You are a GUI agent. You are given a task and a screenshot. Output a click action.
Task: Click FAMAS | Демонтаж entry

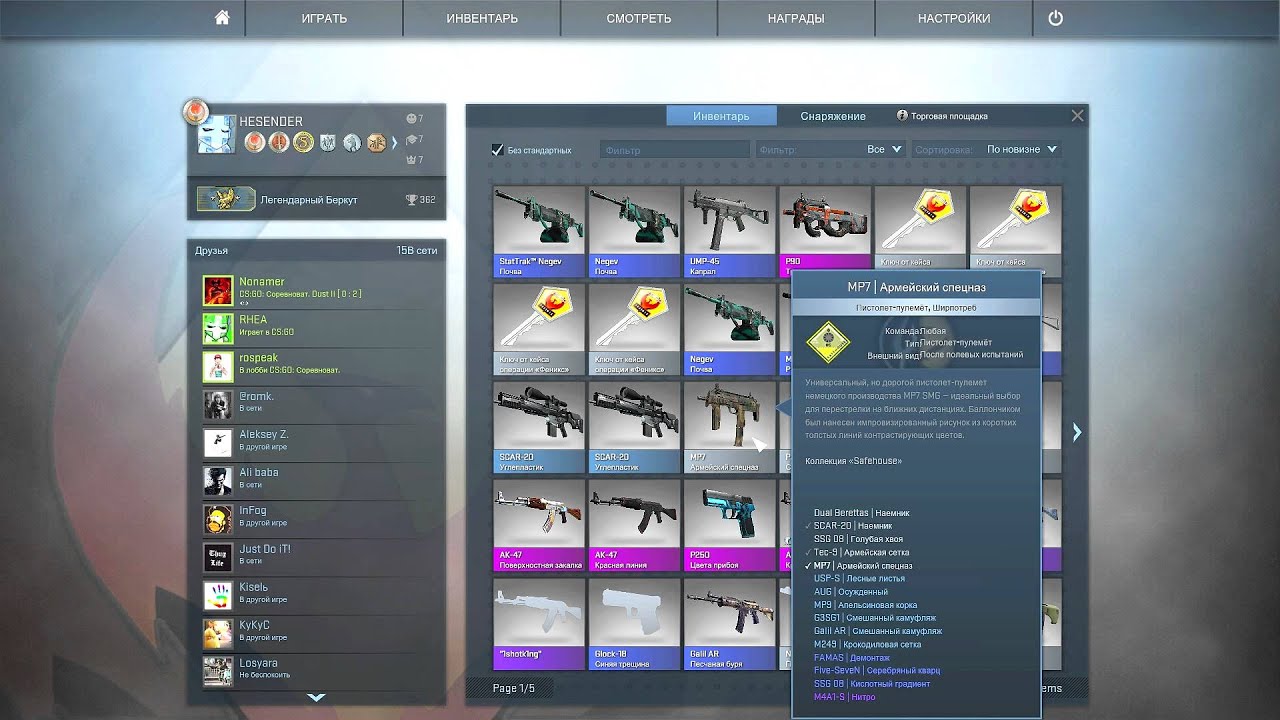click(x=852, y=657)
